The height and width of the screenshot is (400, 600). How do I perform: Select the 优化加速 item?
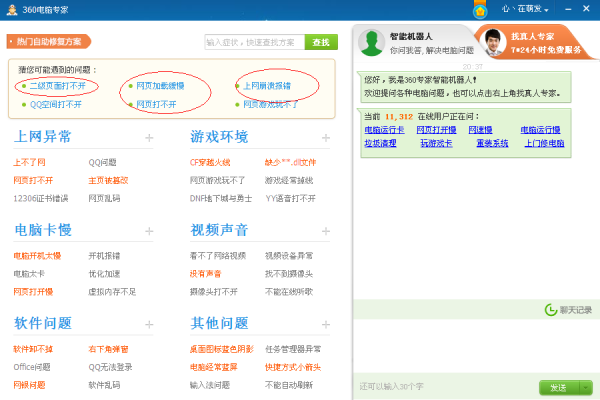click(x=104, y=274)
